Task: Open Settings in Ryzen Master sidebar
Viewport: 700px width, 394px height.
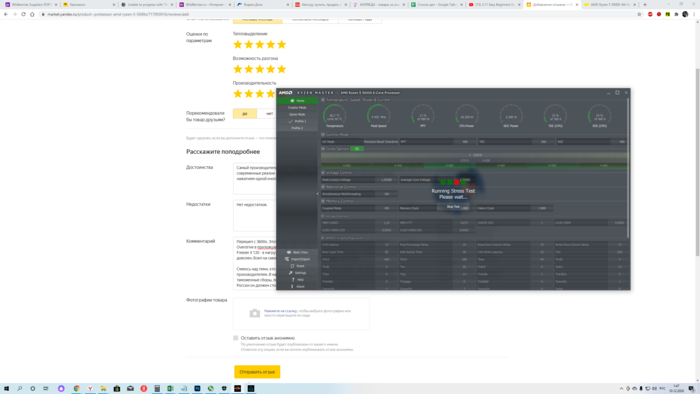Action: 297,273
